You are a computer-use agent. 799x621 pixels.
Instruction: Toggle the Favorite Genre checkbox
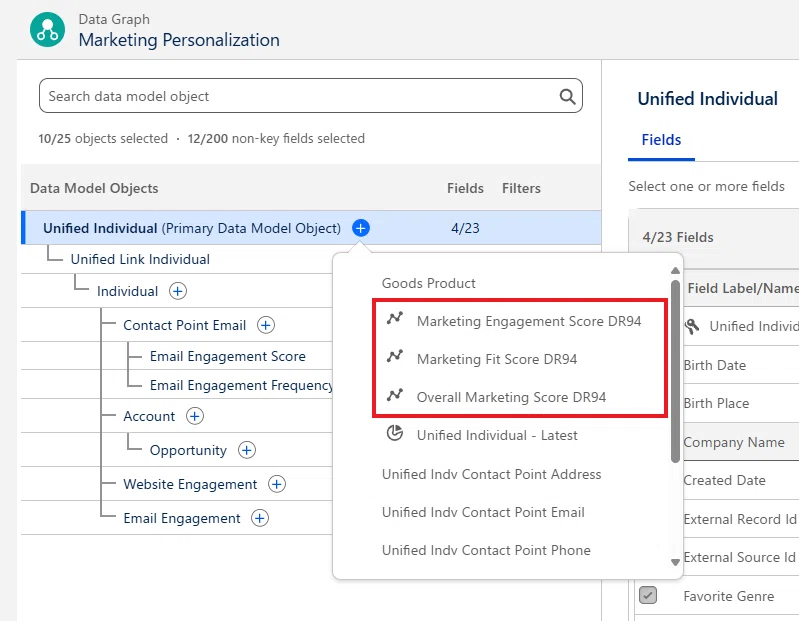click(x=648, y=595)
